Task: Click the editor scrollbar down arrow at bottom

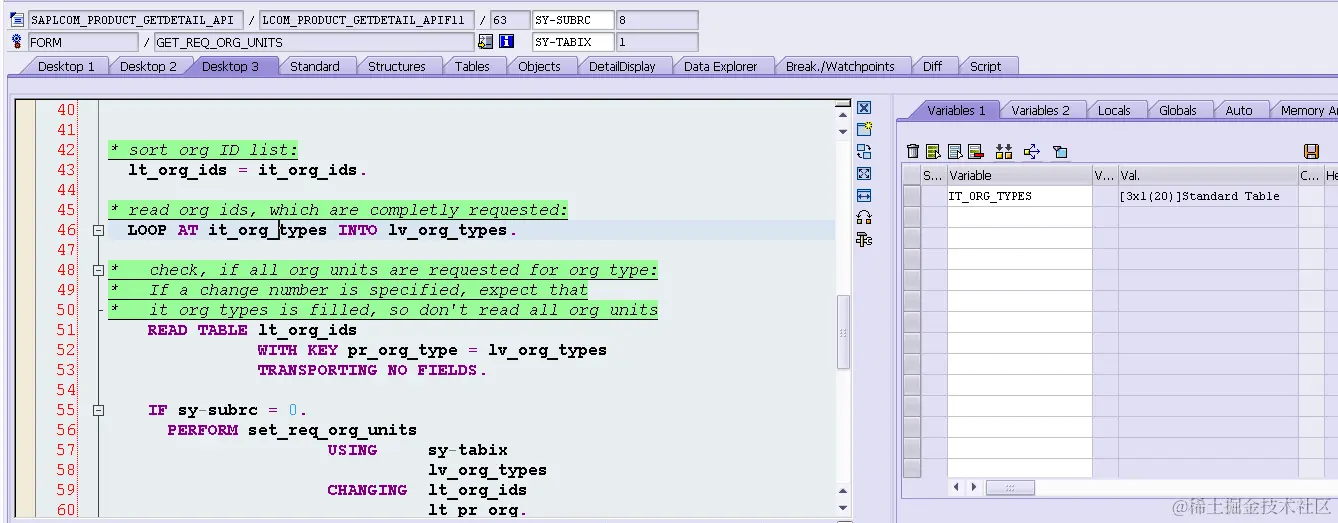Action: 843,508
